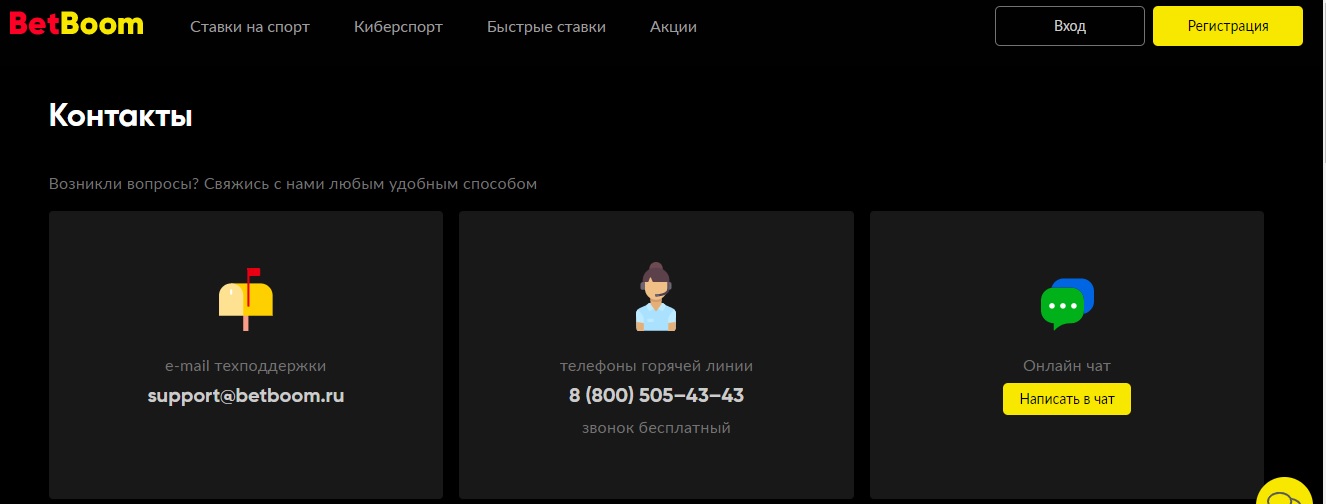Open the Акции page
The height and width of the screenshot is (504, 1326).
673,27
